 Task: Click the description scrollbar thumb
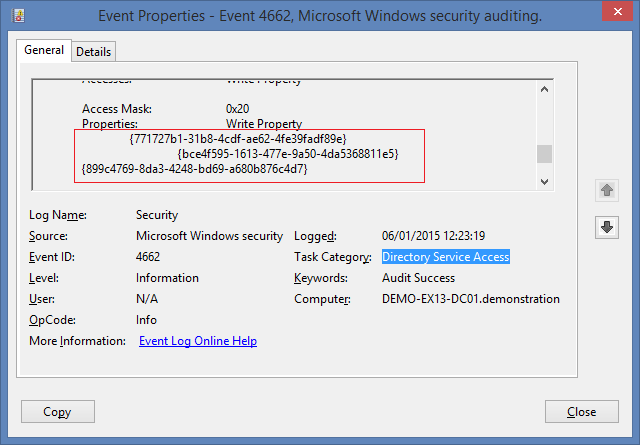(x=544, y=153)
